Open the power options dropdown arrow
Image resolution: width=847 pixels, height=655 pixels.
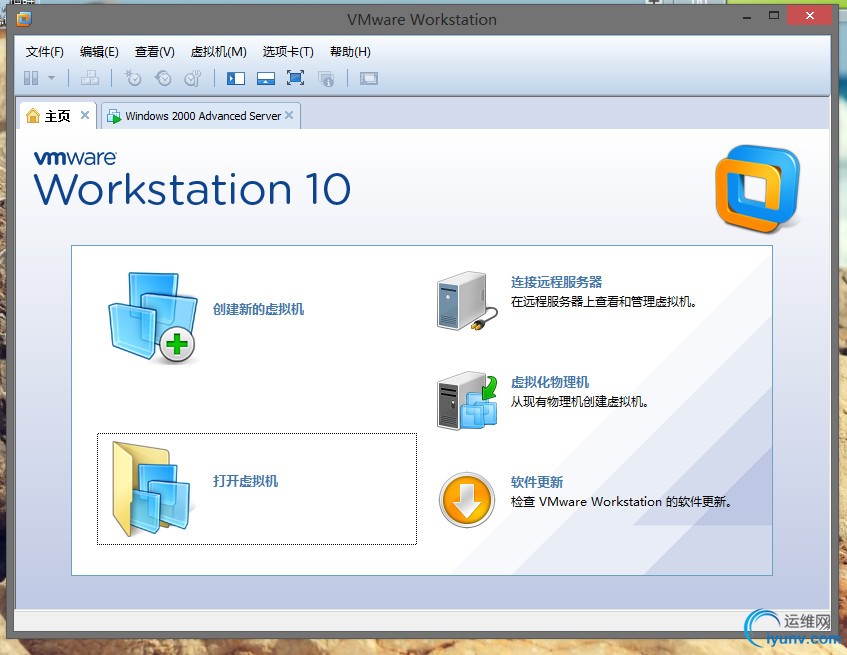point(51,78)
